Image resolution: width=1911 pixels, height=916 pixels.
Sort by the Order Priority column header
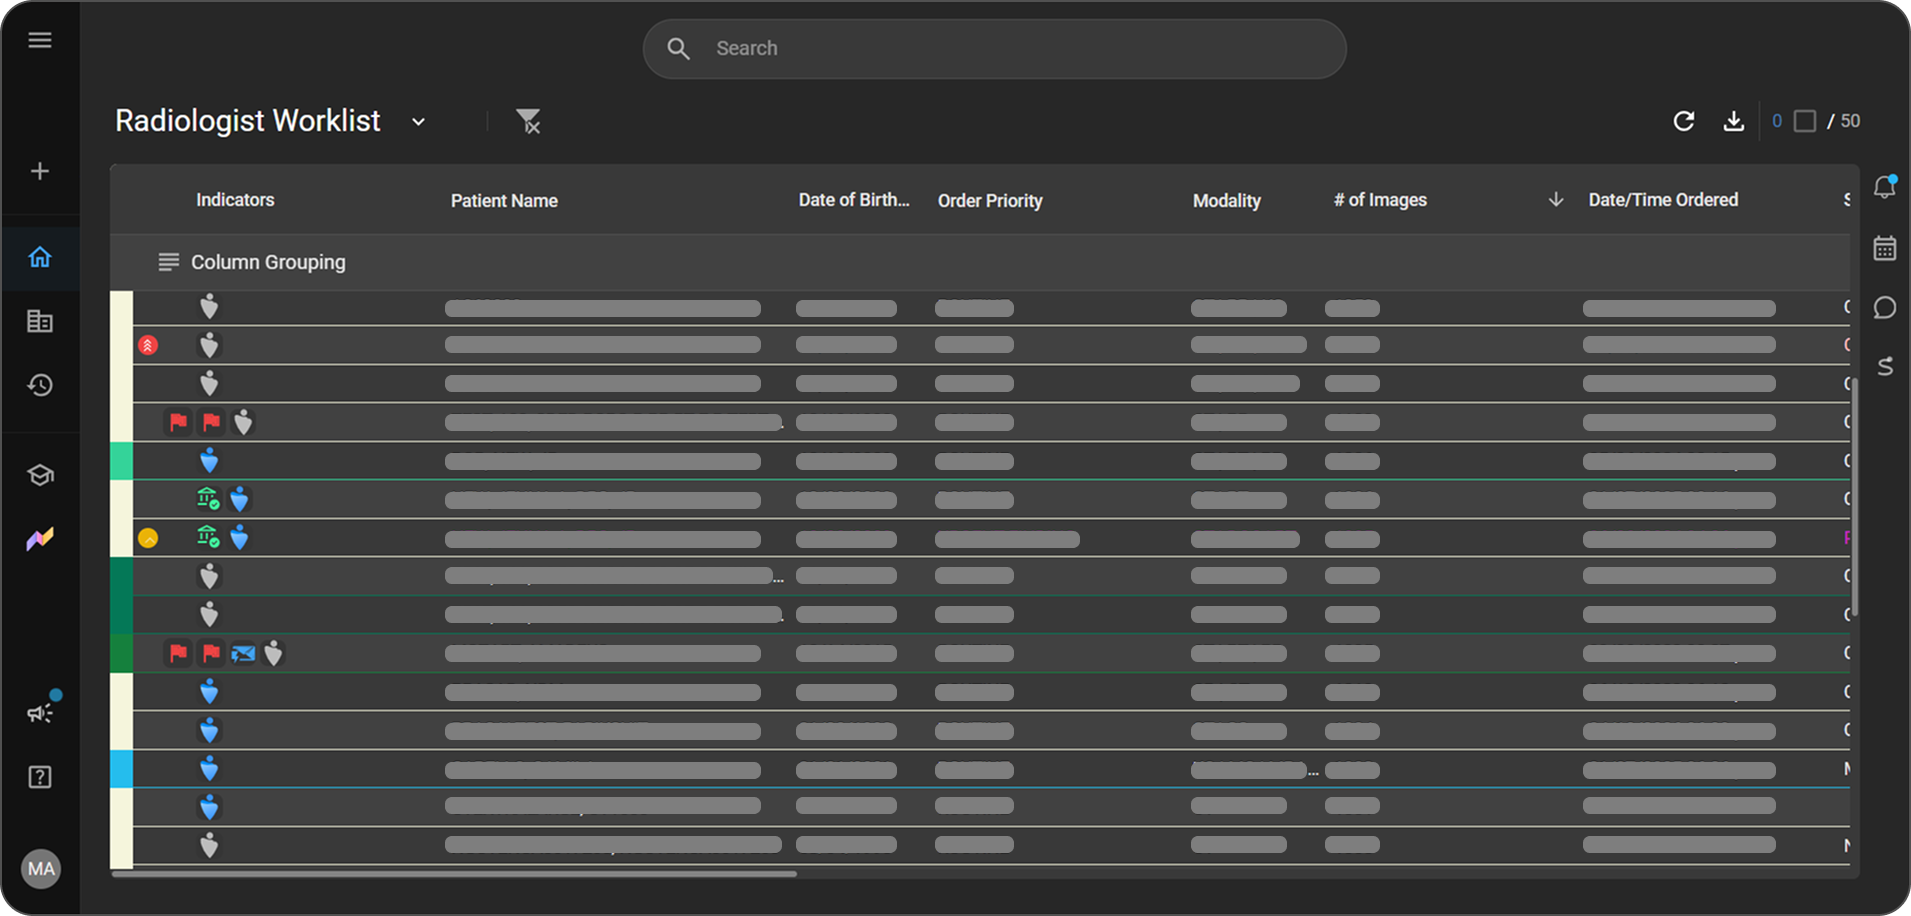[990, 201]
